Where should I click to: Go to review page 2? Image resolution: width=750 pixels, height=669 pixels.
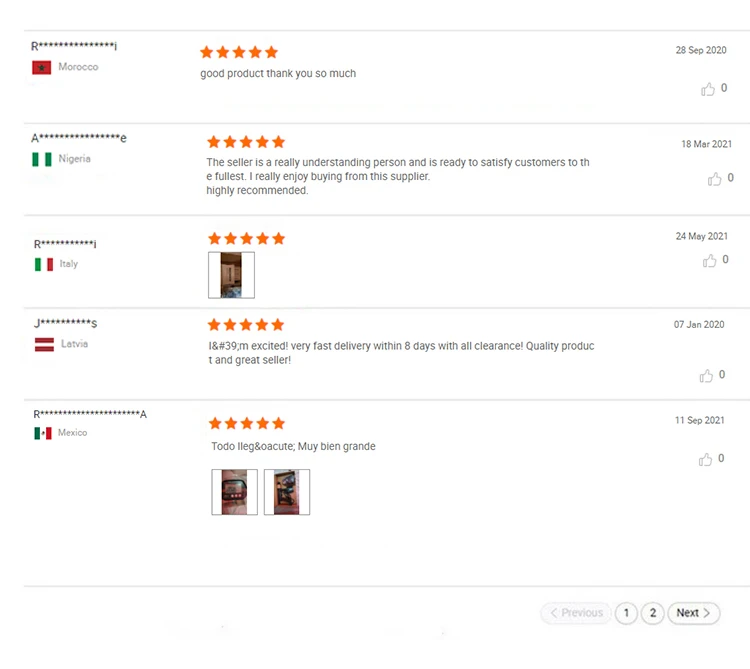652,613
